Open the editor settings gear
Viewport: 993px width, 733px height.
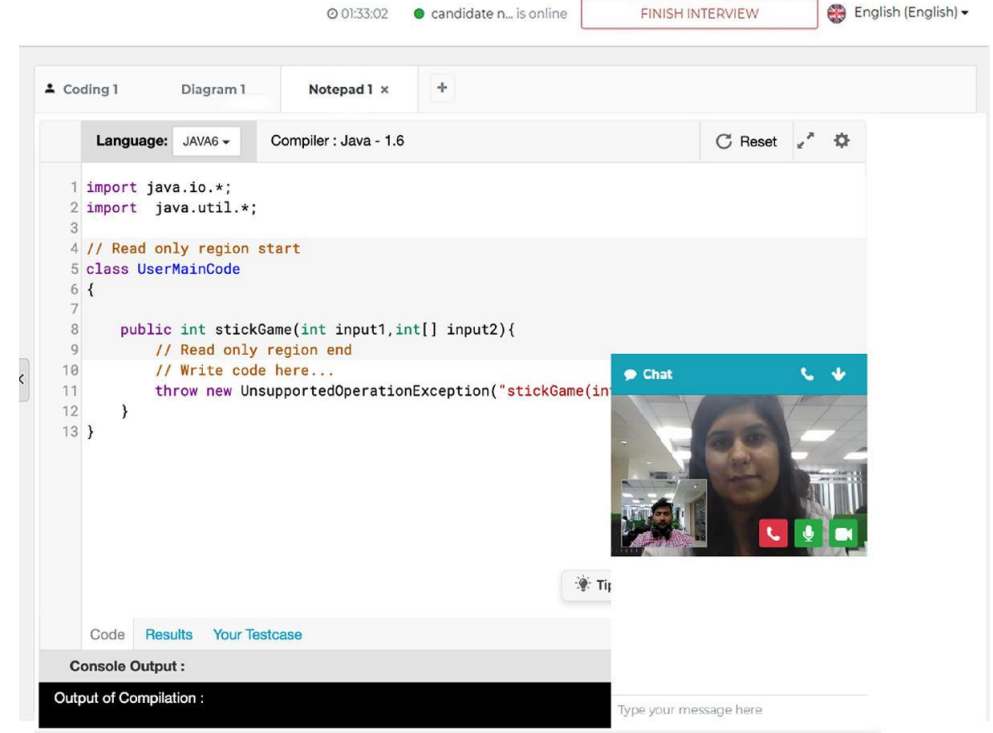point(841,141)
